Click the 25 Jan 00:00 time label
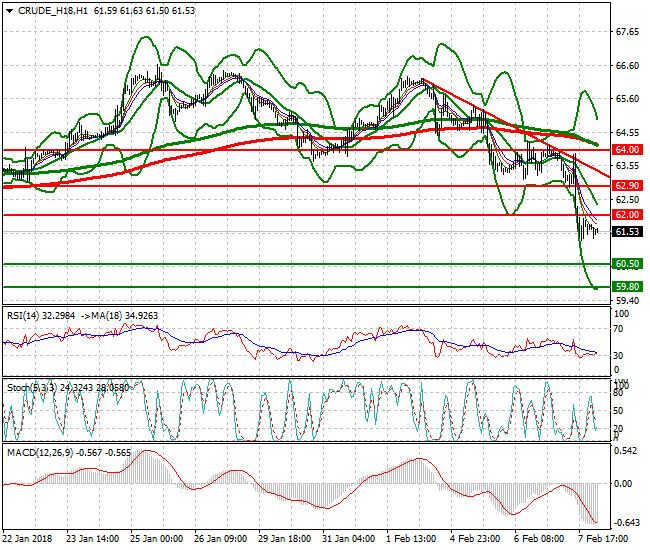The height and width of the screenshot is (550, 650). (x=156, y=539)
